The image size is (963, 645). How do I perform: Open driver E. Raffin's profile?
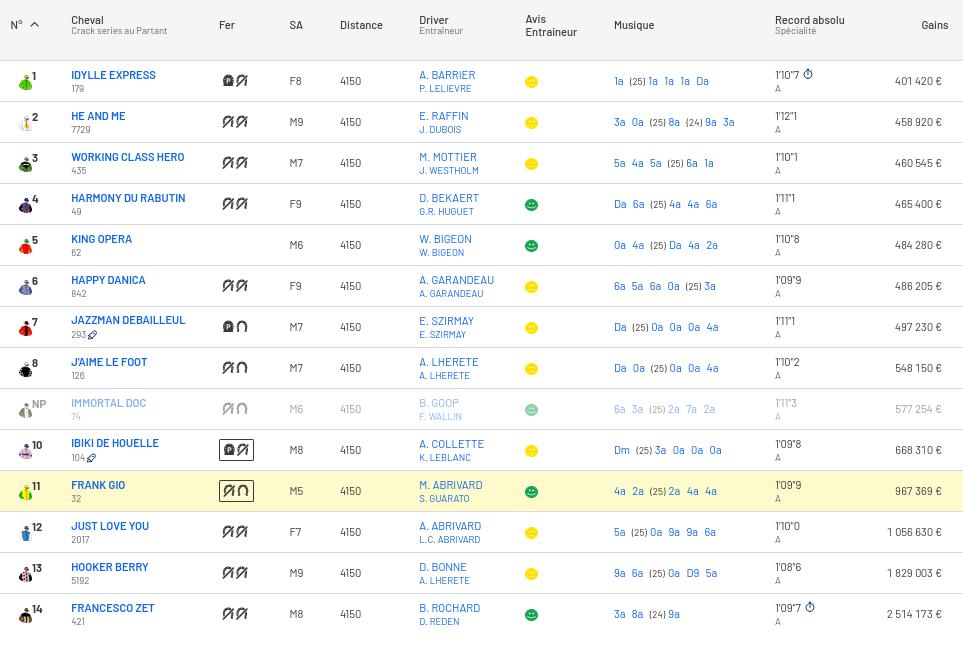click(443, 116)
